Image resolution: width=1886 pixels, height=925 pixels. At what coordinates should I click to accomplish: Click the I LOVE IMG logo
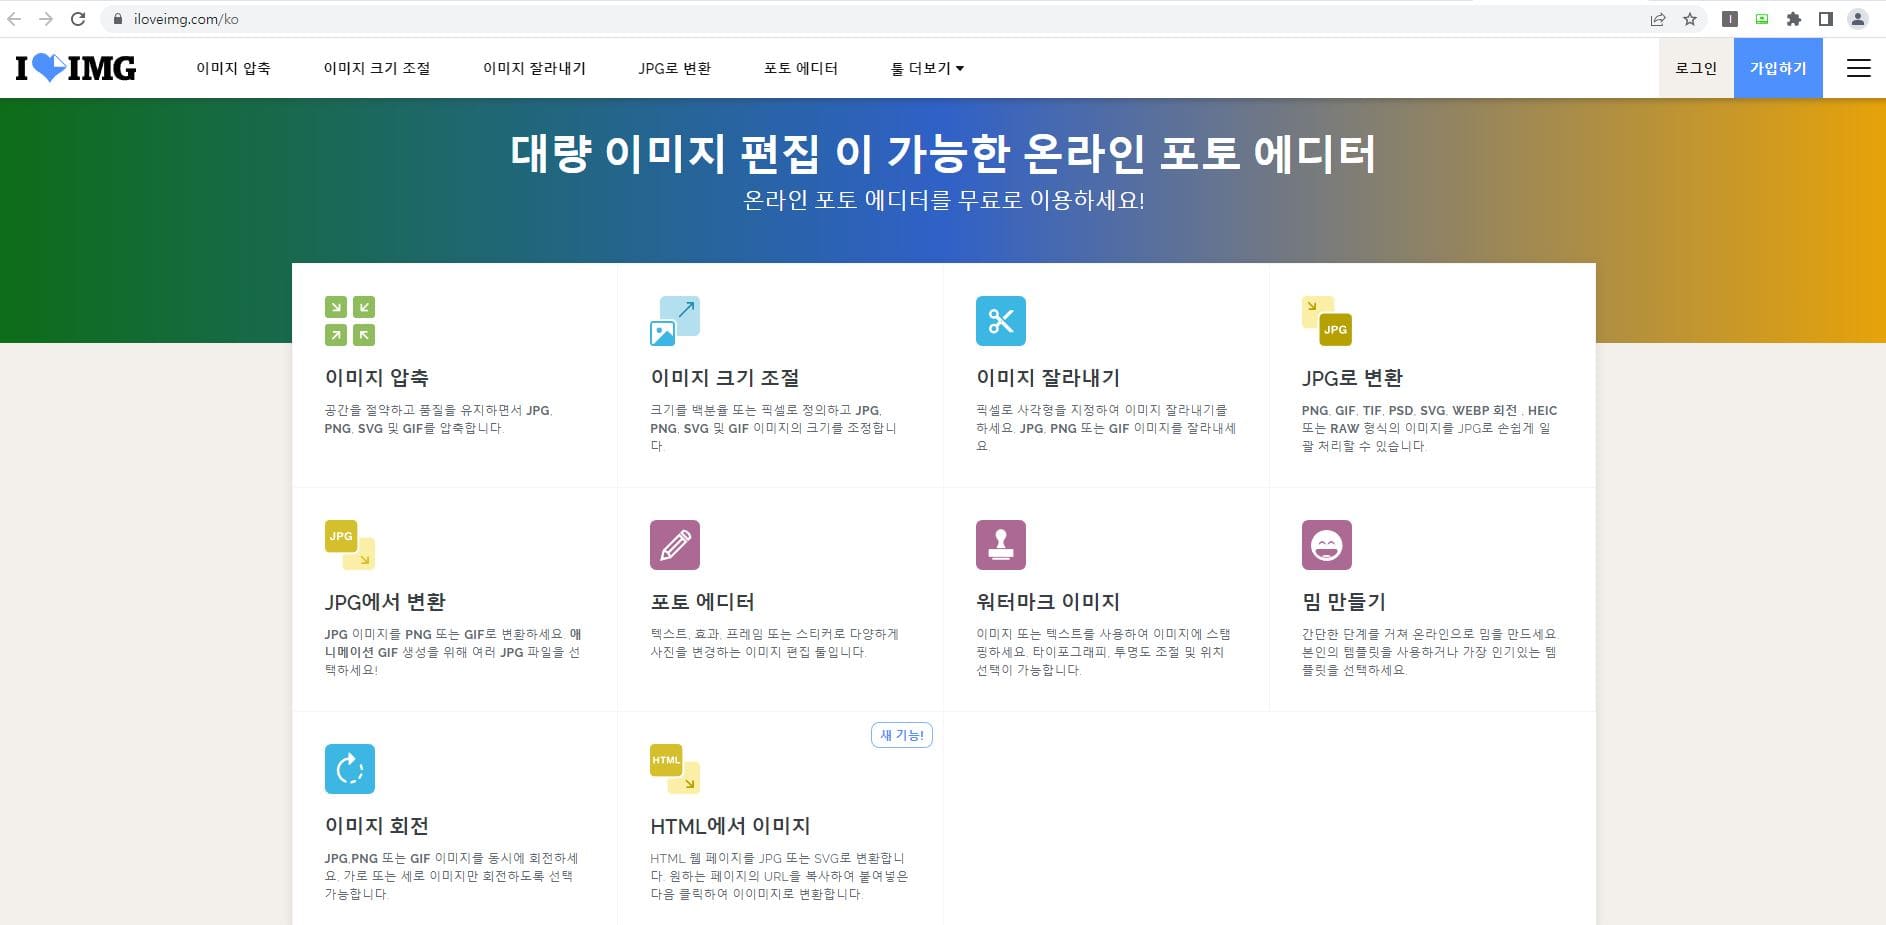pos(75,67)
